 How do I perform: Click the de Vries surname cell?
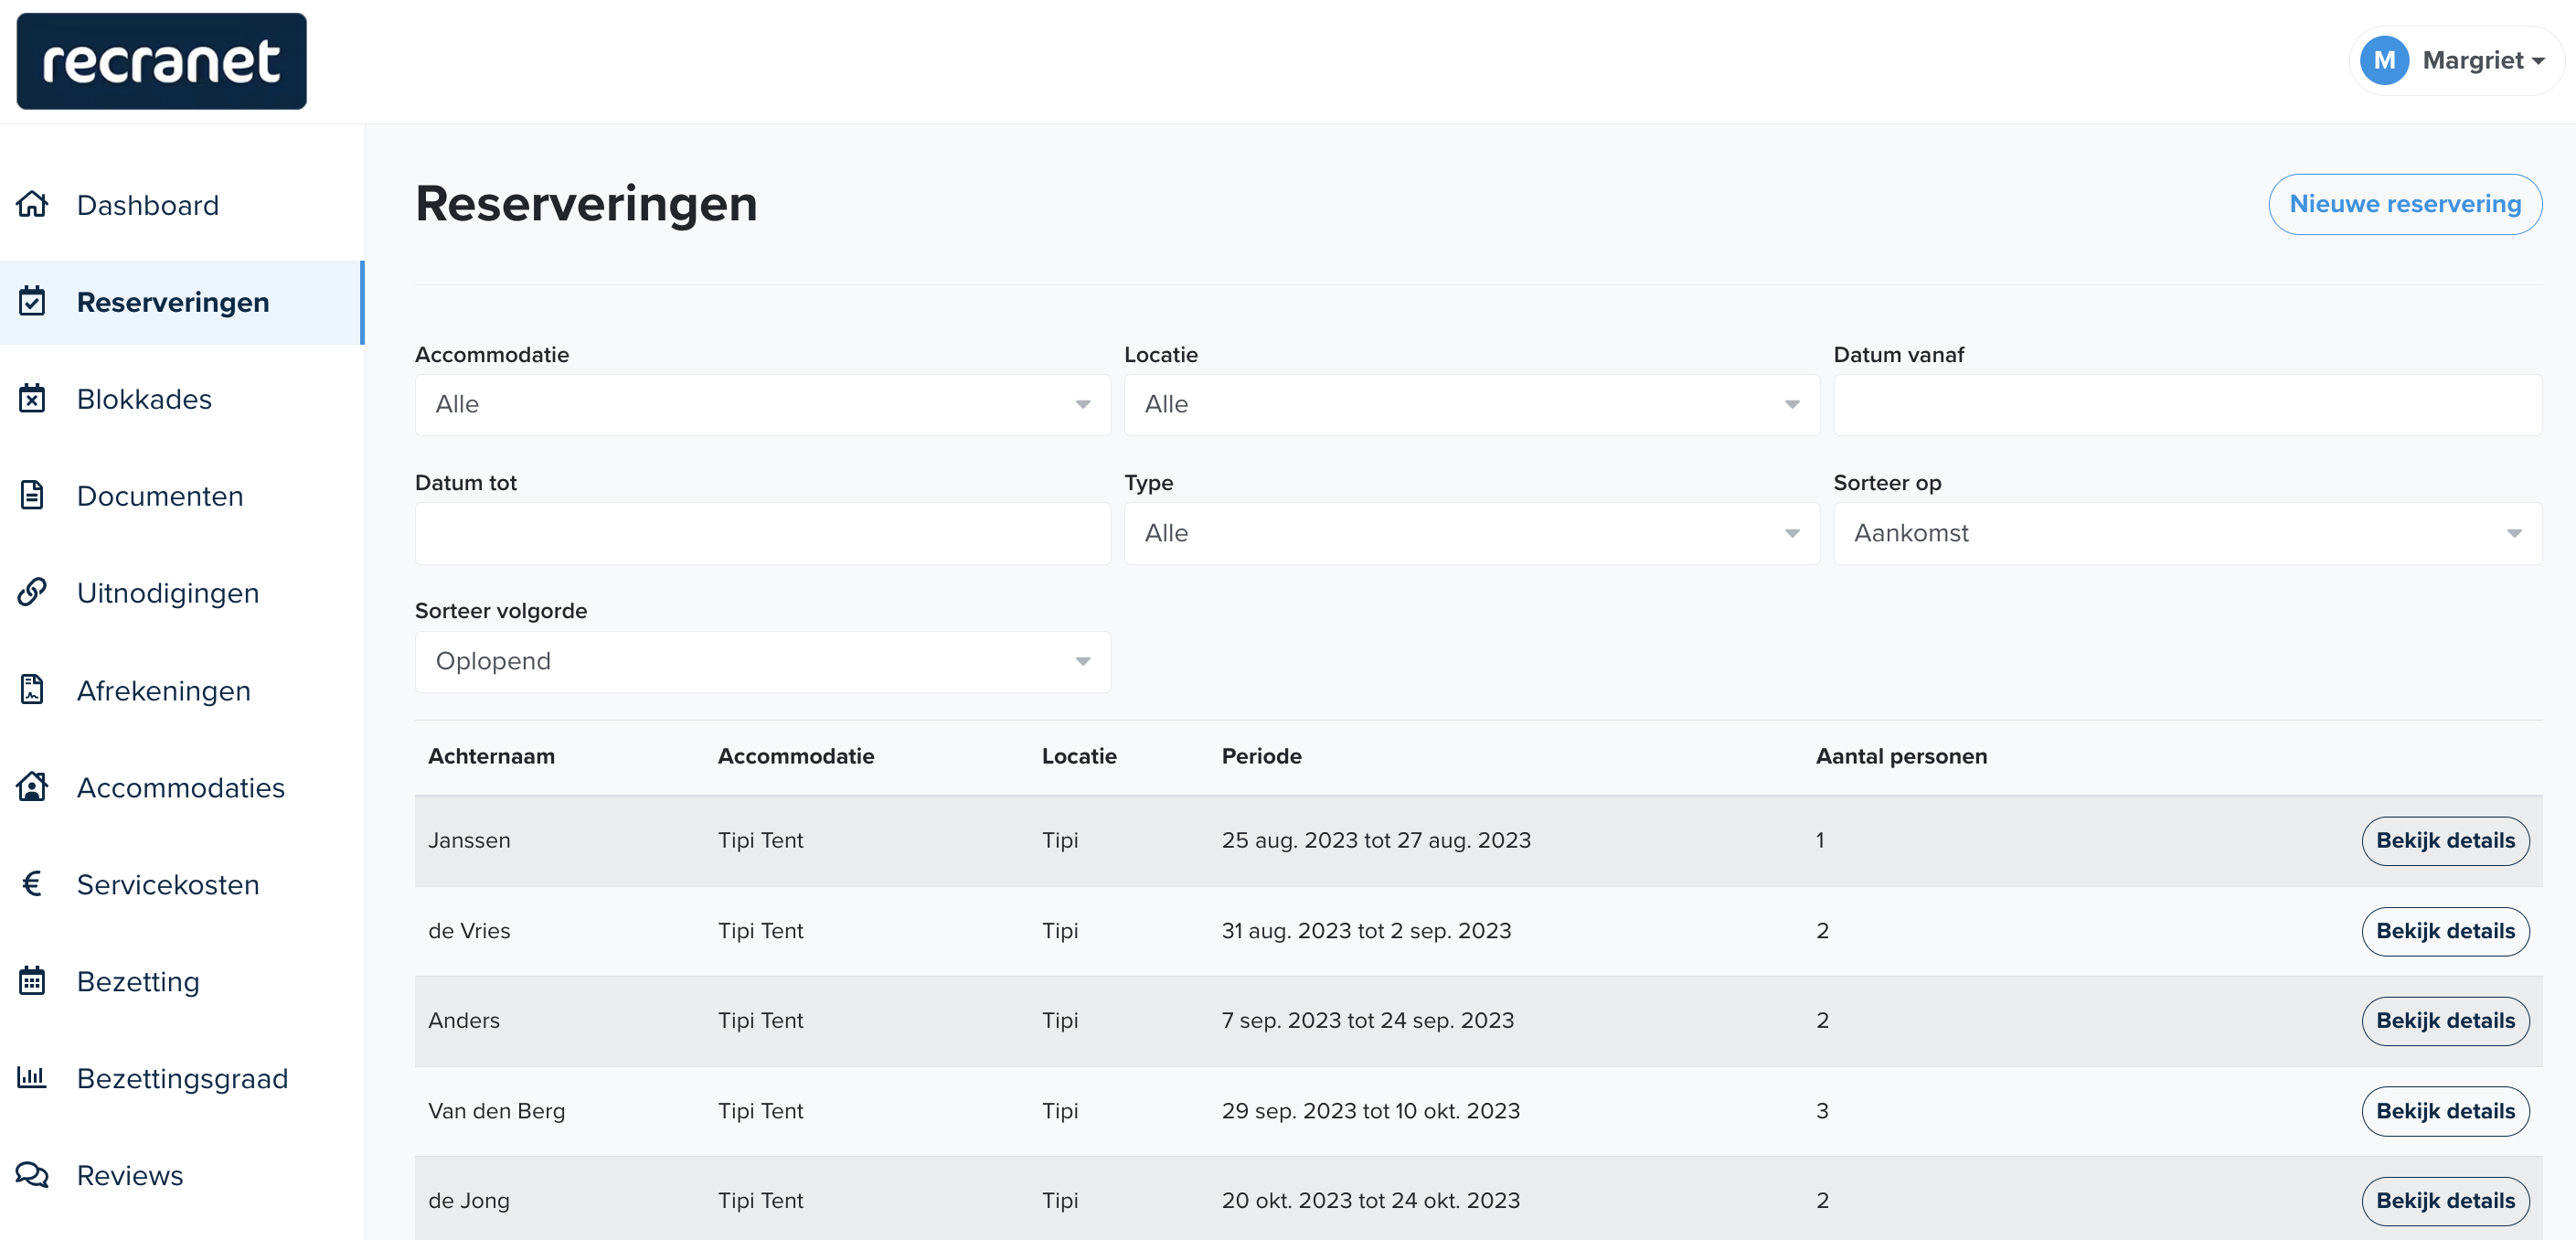[x=469, y=931]
